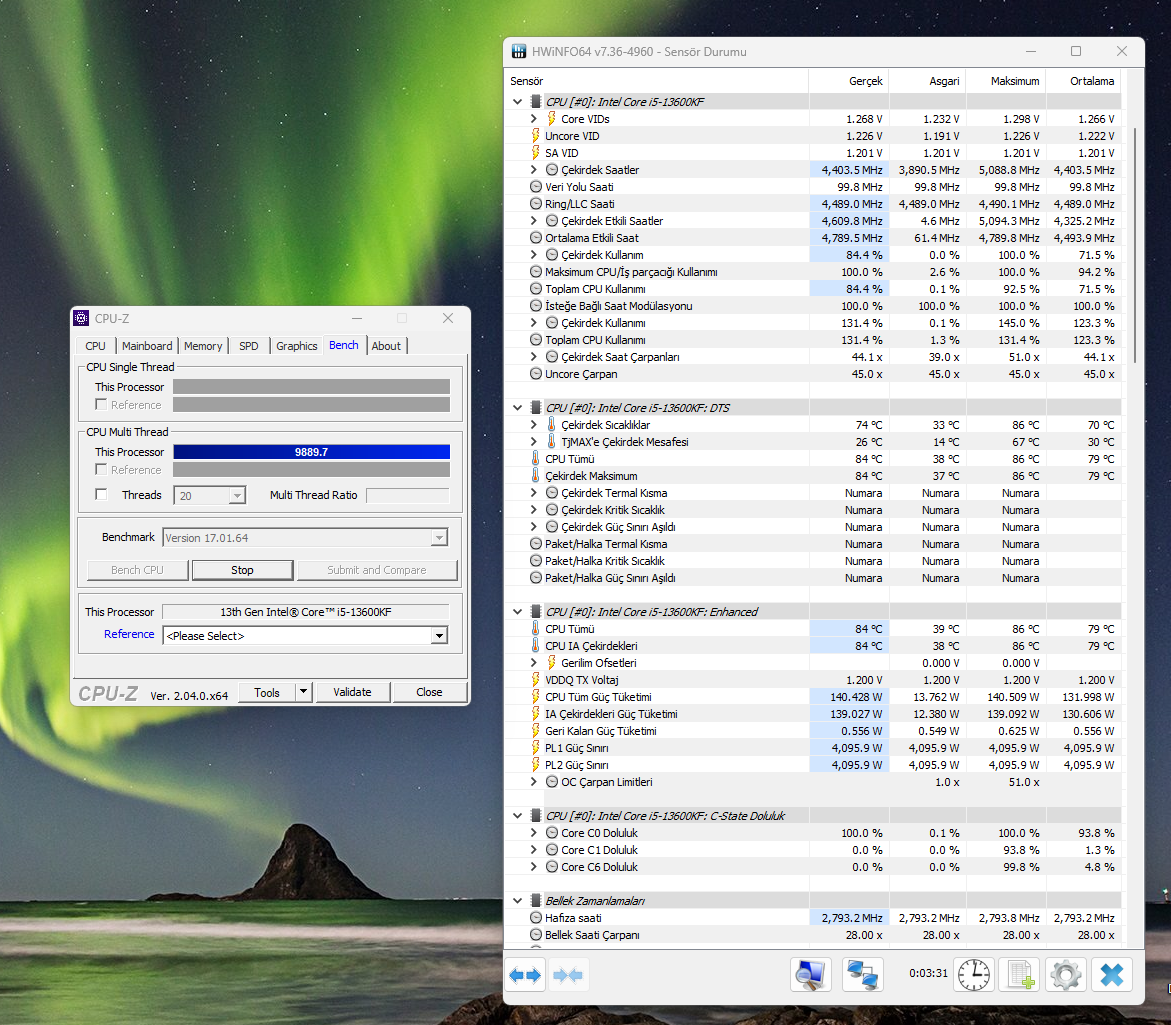Click the log file with plus icon
Image resolution: width=1171 pixels, height=1025 pixels.
point(1020,975)
